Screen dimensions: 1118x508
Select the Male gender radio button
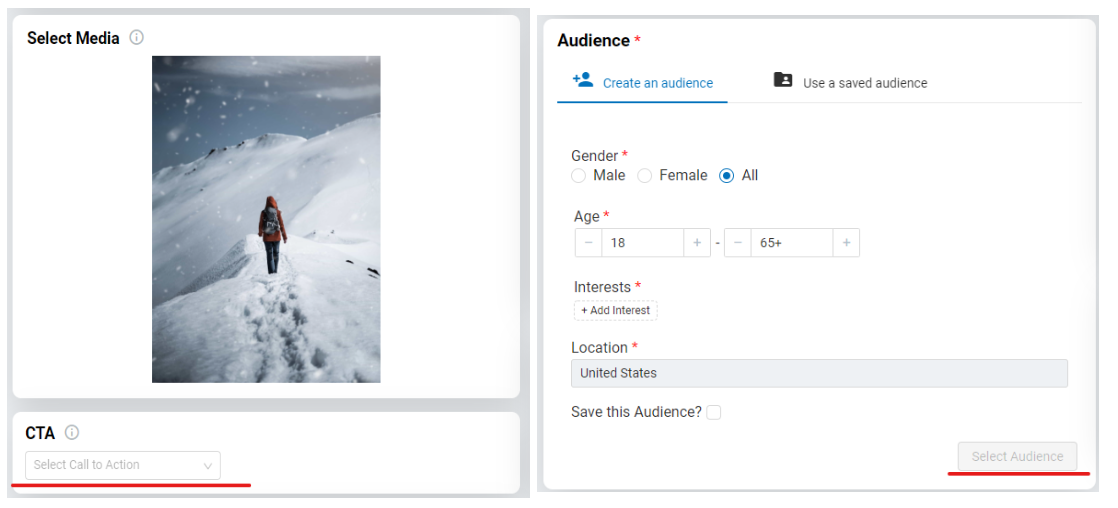[578, 176]
